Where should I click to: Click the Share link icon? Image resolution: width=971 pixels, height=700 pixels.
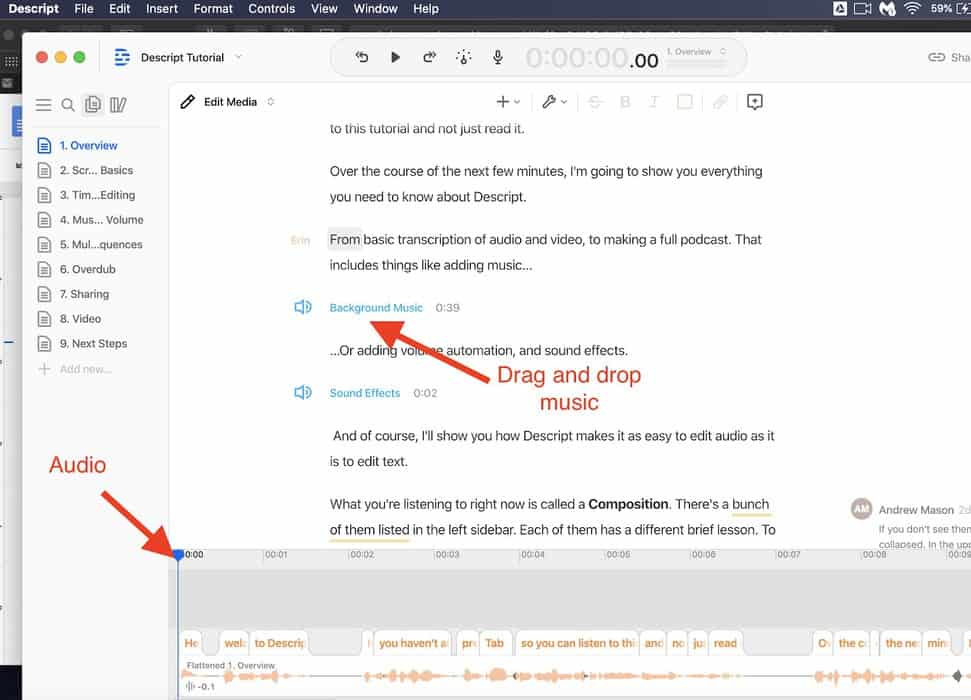point(936,57)
